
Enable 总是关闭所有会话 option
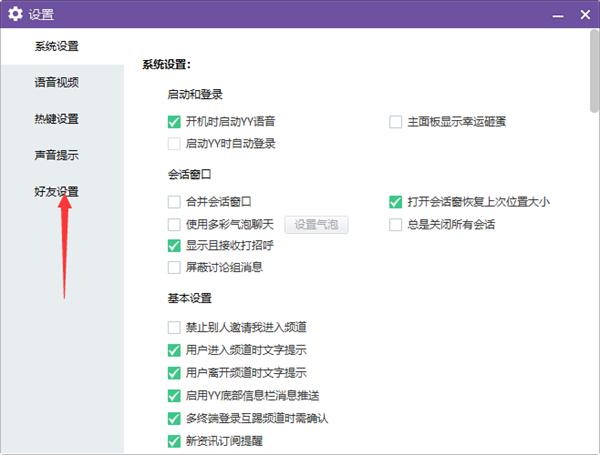(396, 224)
